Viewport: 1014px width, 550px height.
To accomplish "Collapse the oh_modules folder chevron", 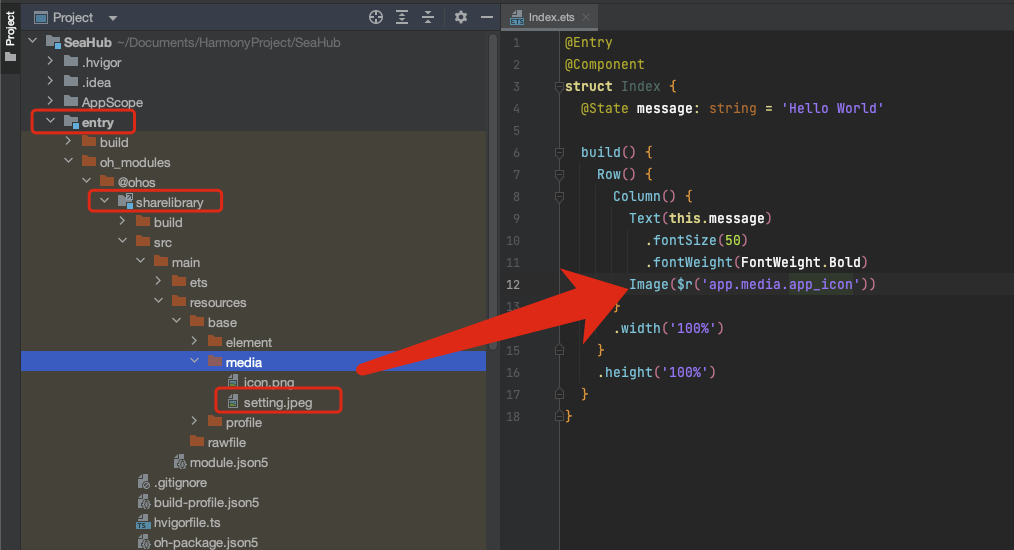I will [69, 161].
